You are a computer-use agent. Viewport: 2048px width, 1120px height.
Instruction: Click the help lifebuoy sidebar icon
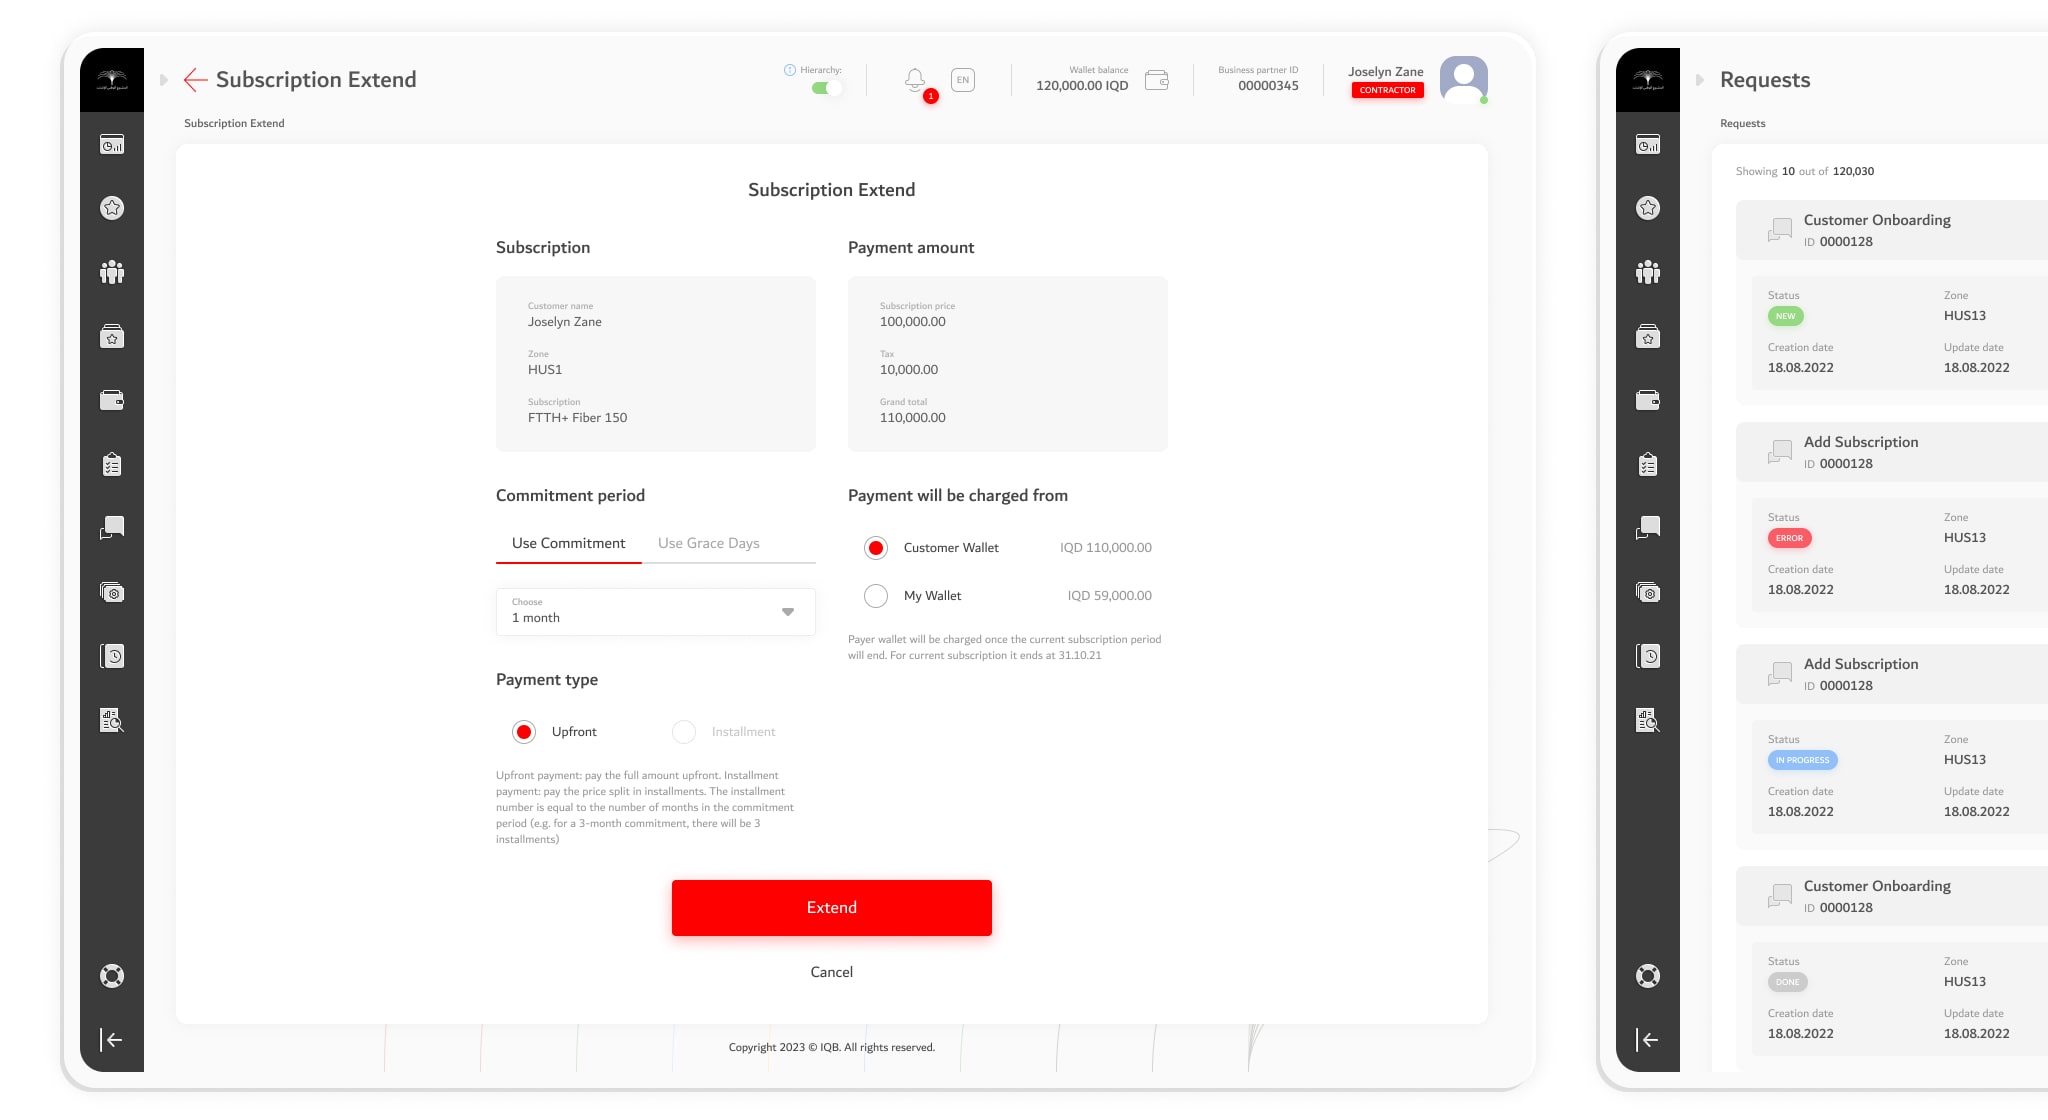point(112,976)
